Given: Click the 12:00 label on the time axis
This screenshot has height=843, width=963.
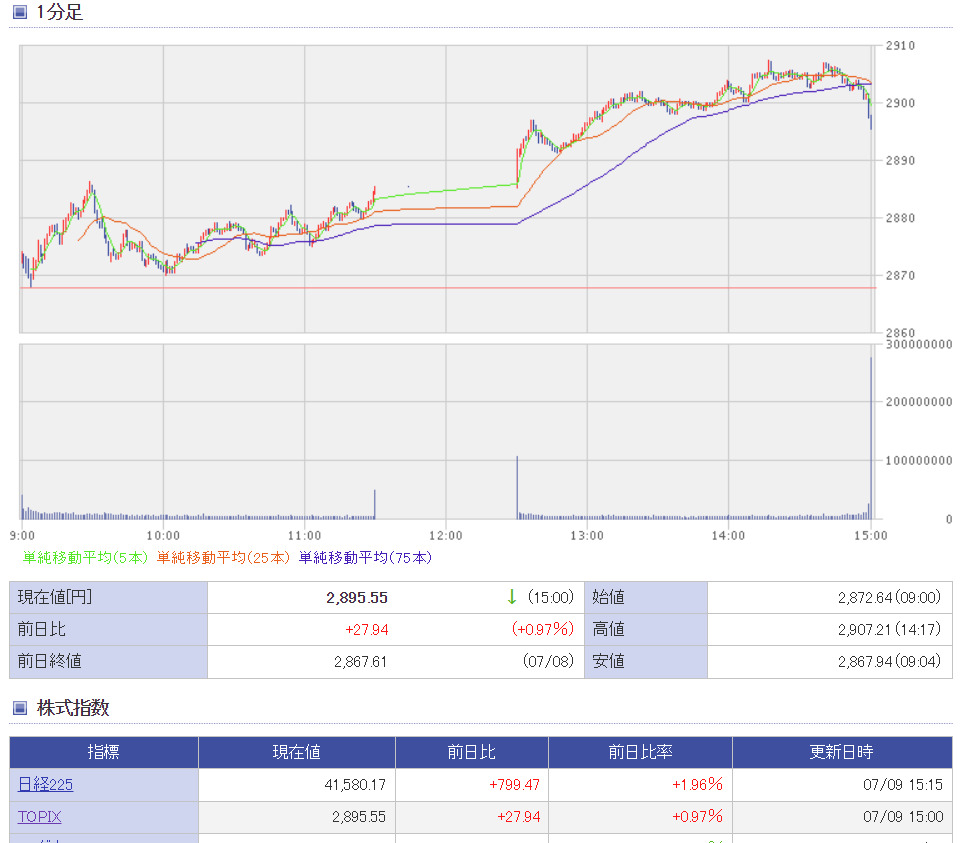Looking at the screenshot, I should [x=446, y=536].
